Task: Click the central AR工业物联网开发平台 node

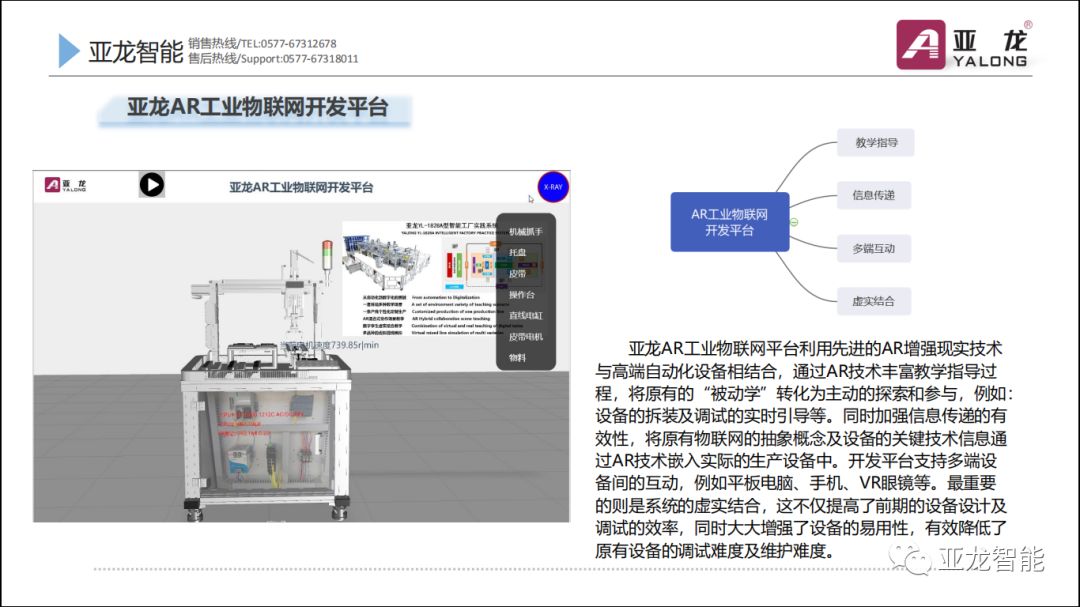Action: click(729, 221)
